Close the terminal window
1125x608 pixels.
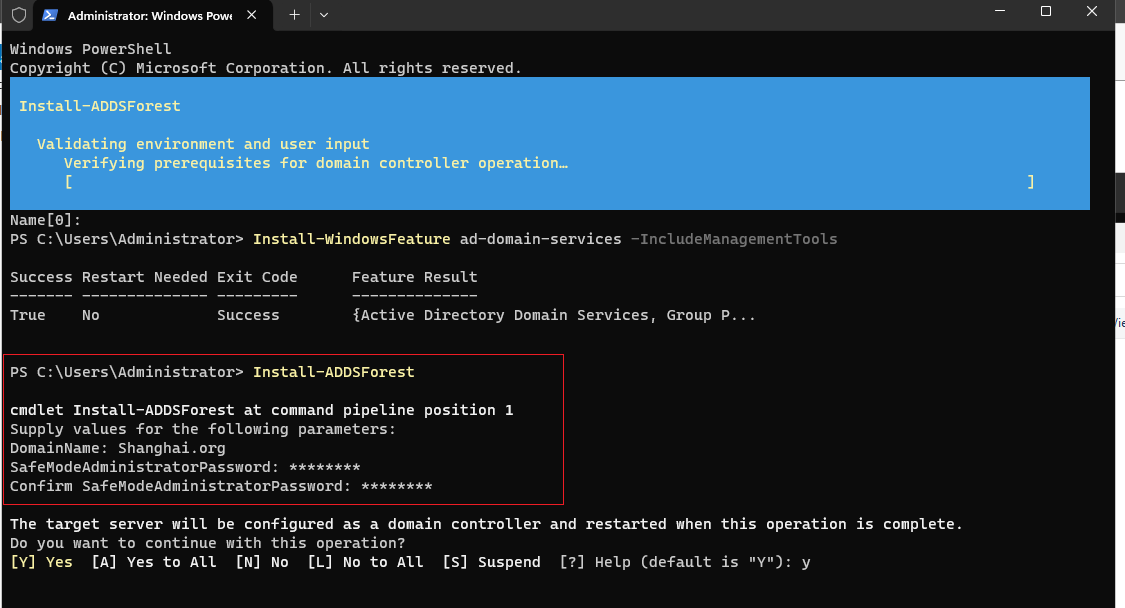point(1091,11)
